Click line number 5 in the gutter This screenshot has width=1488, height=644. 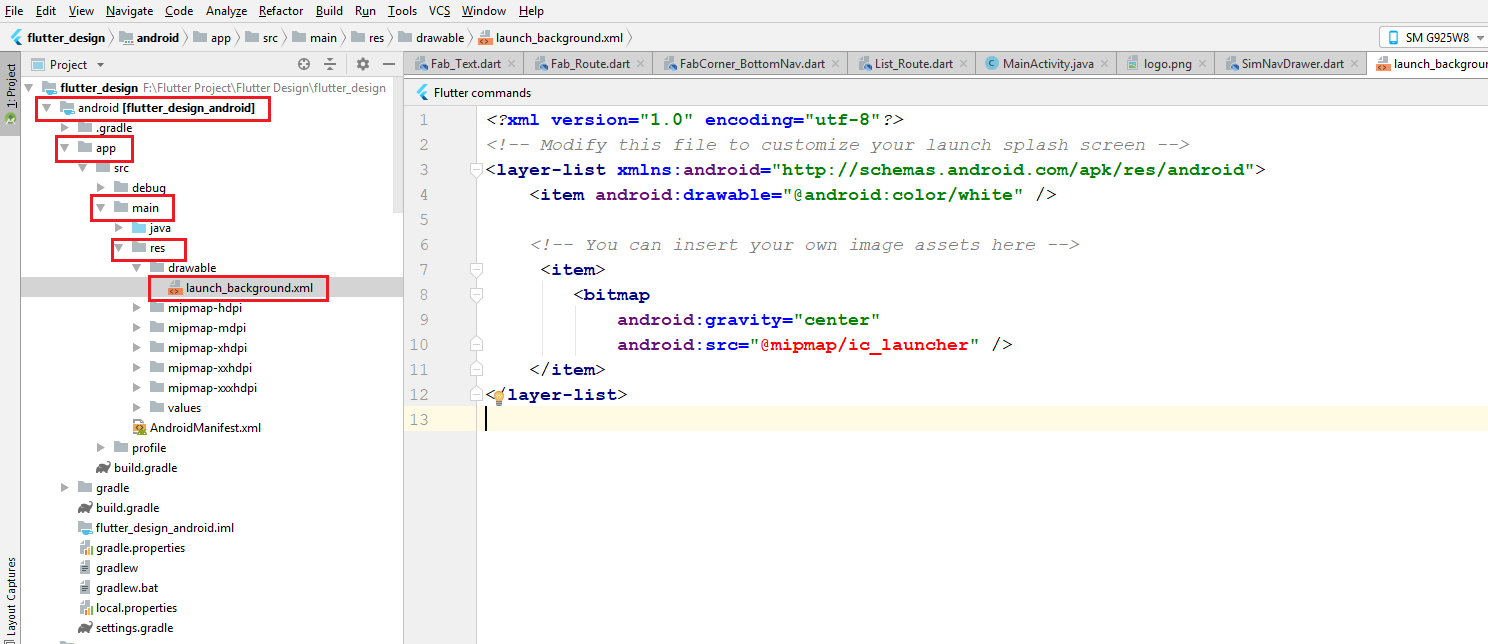click(x=423, y=220)
